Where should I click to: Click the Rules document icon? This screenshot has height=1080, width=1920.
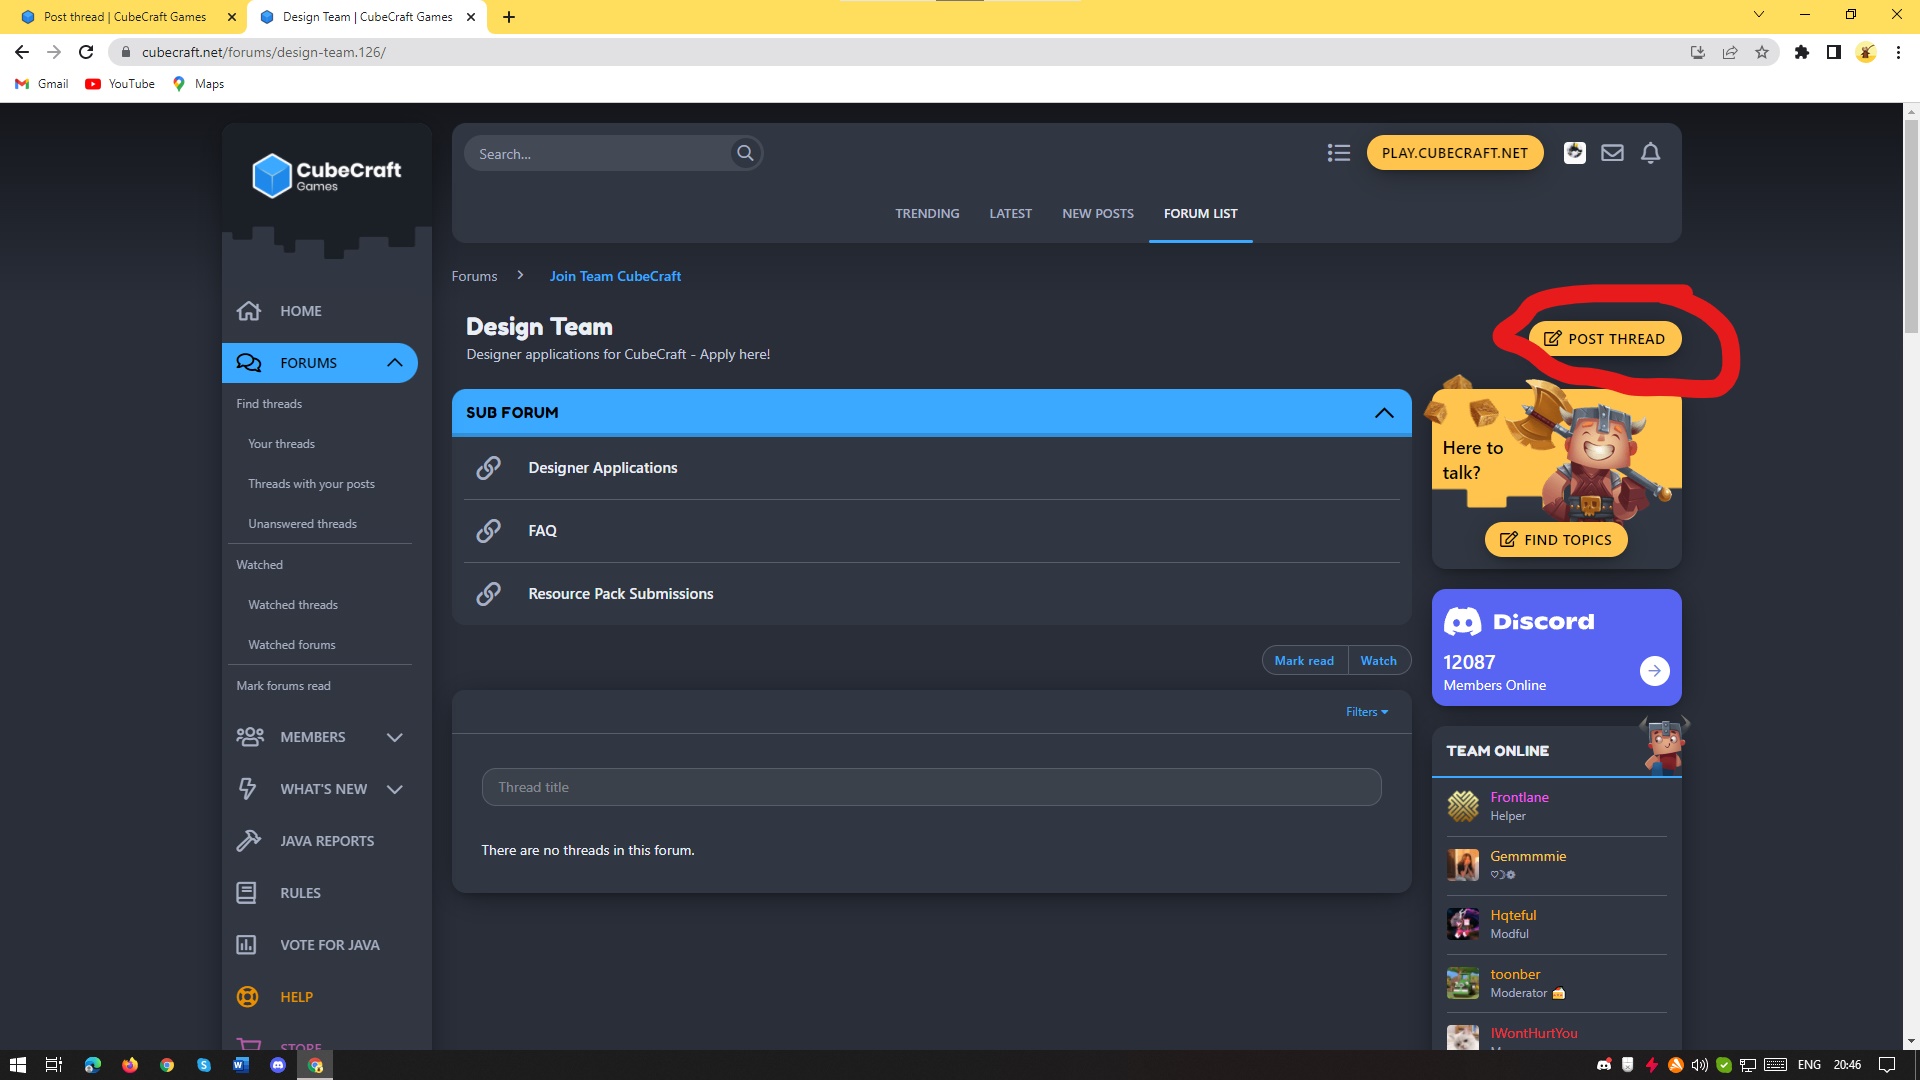pyautogui.click(x=246, y=893)
